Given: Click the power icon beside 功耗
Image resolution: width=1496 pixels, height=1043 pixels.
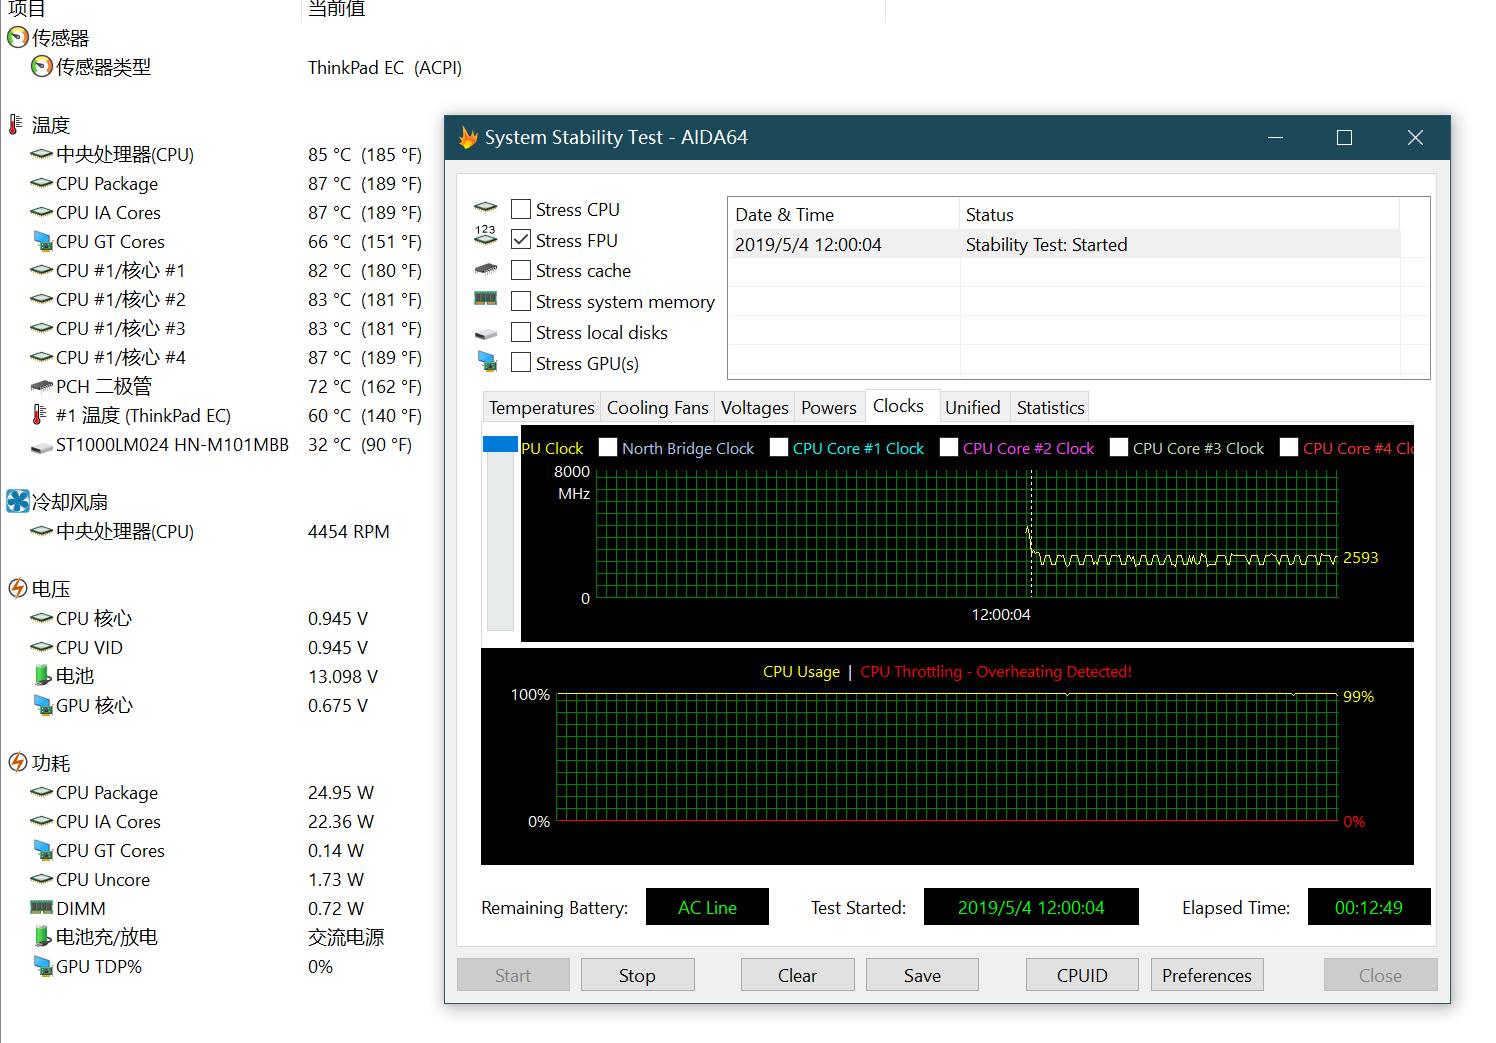Looking at the screenshot, I should point(17,763).
